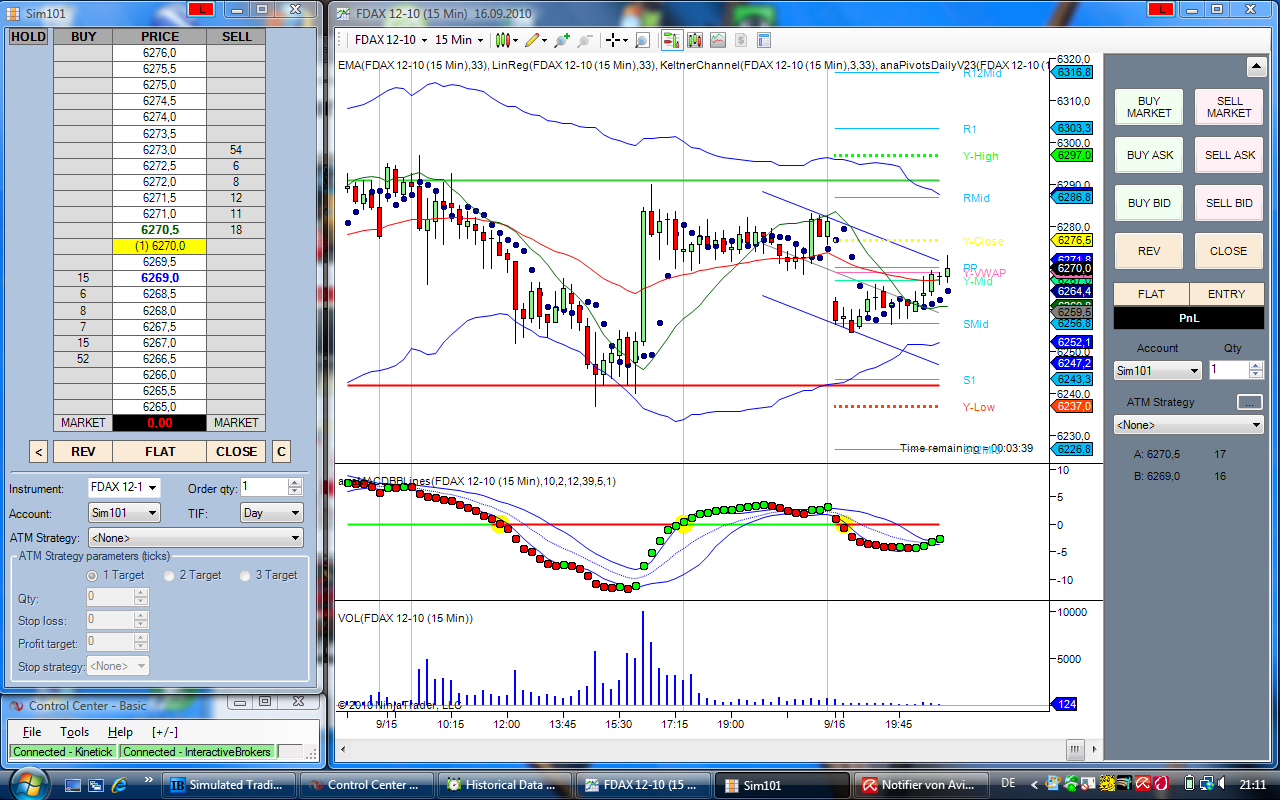Open the SuperDOM Account dropdown
The width and height of the screenshot is (1280, 800).
point(124,513)
